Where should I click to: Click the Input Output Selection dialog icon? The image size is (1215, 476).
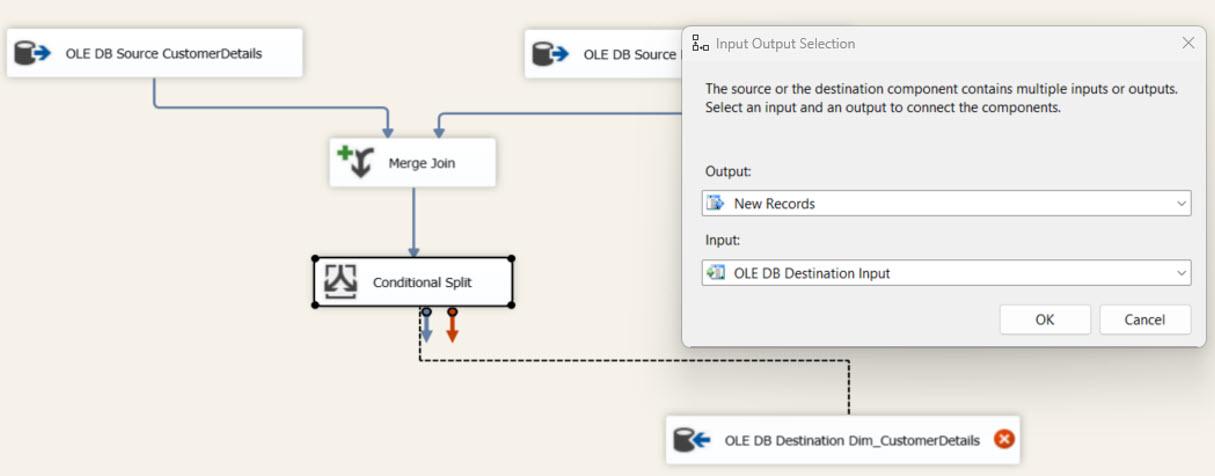(x=701, y=44)
